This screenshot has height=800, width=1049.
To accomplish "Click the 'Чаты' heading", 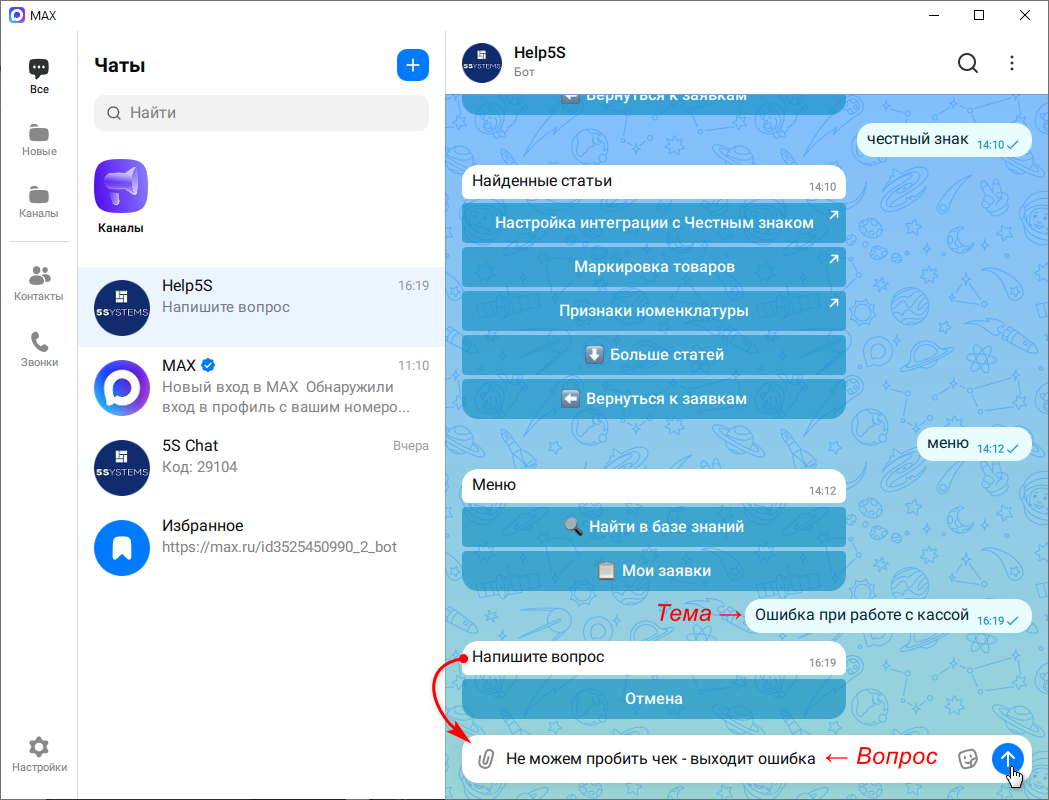I will [x=120, y=66].
